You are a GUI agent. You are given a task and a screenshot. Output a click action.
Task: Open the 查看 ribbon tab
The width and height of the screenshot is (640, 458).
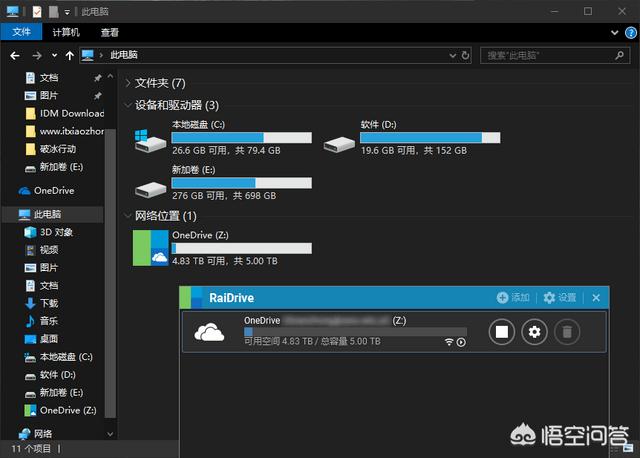coord(110,32)
